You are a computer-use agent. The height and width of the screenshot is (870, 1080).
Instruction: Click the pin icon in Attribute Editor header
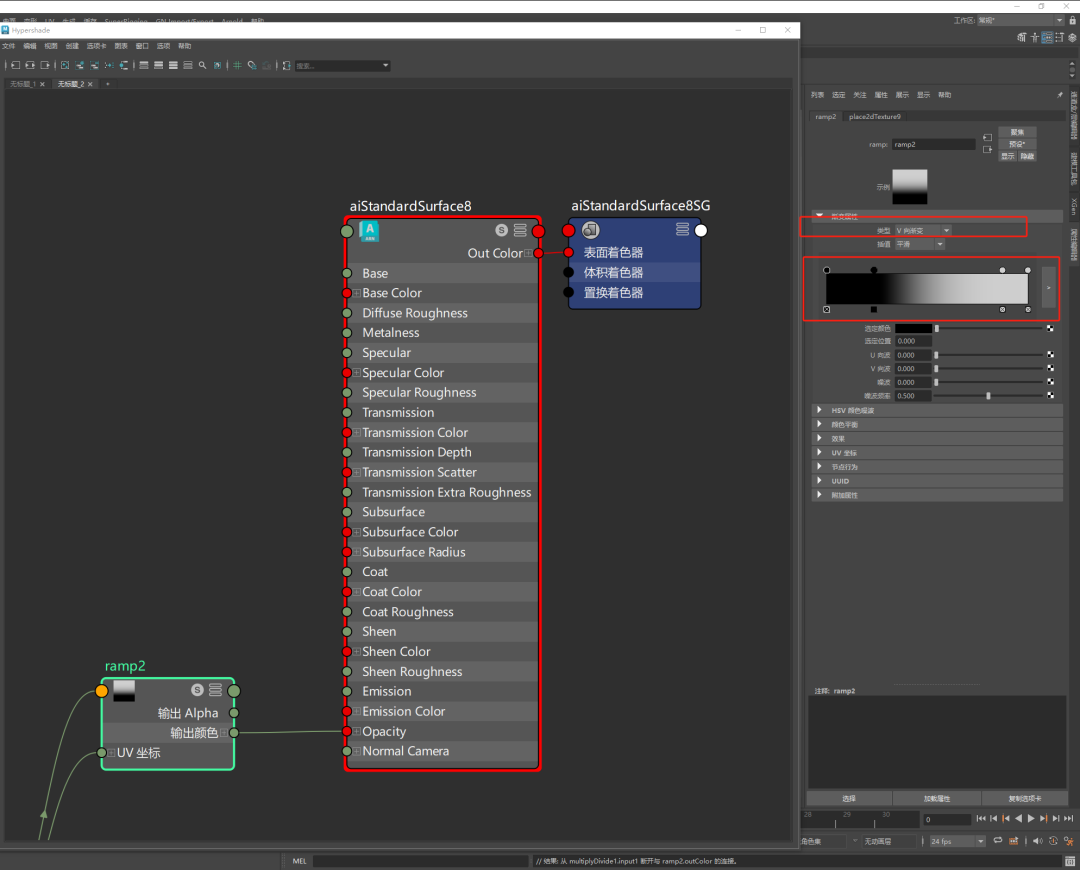[1059, 94]
